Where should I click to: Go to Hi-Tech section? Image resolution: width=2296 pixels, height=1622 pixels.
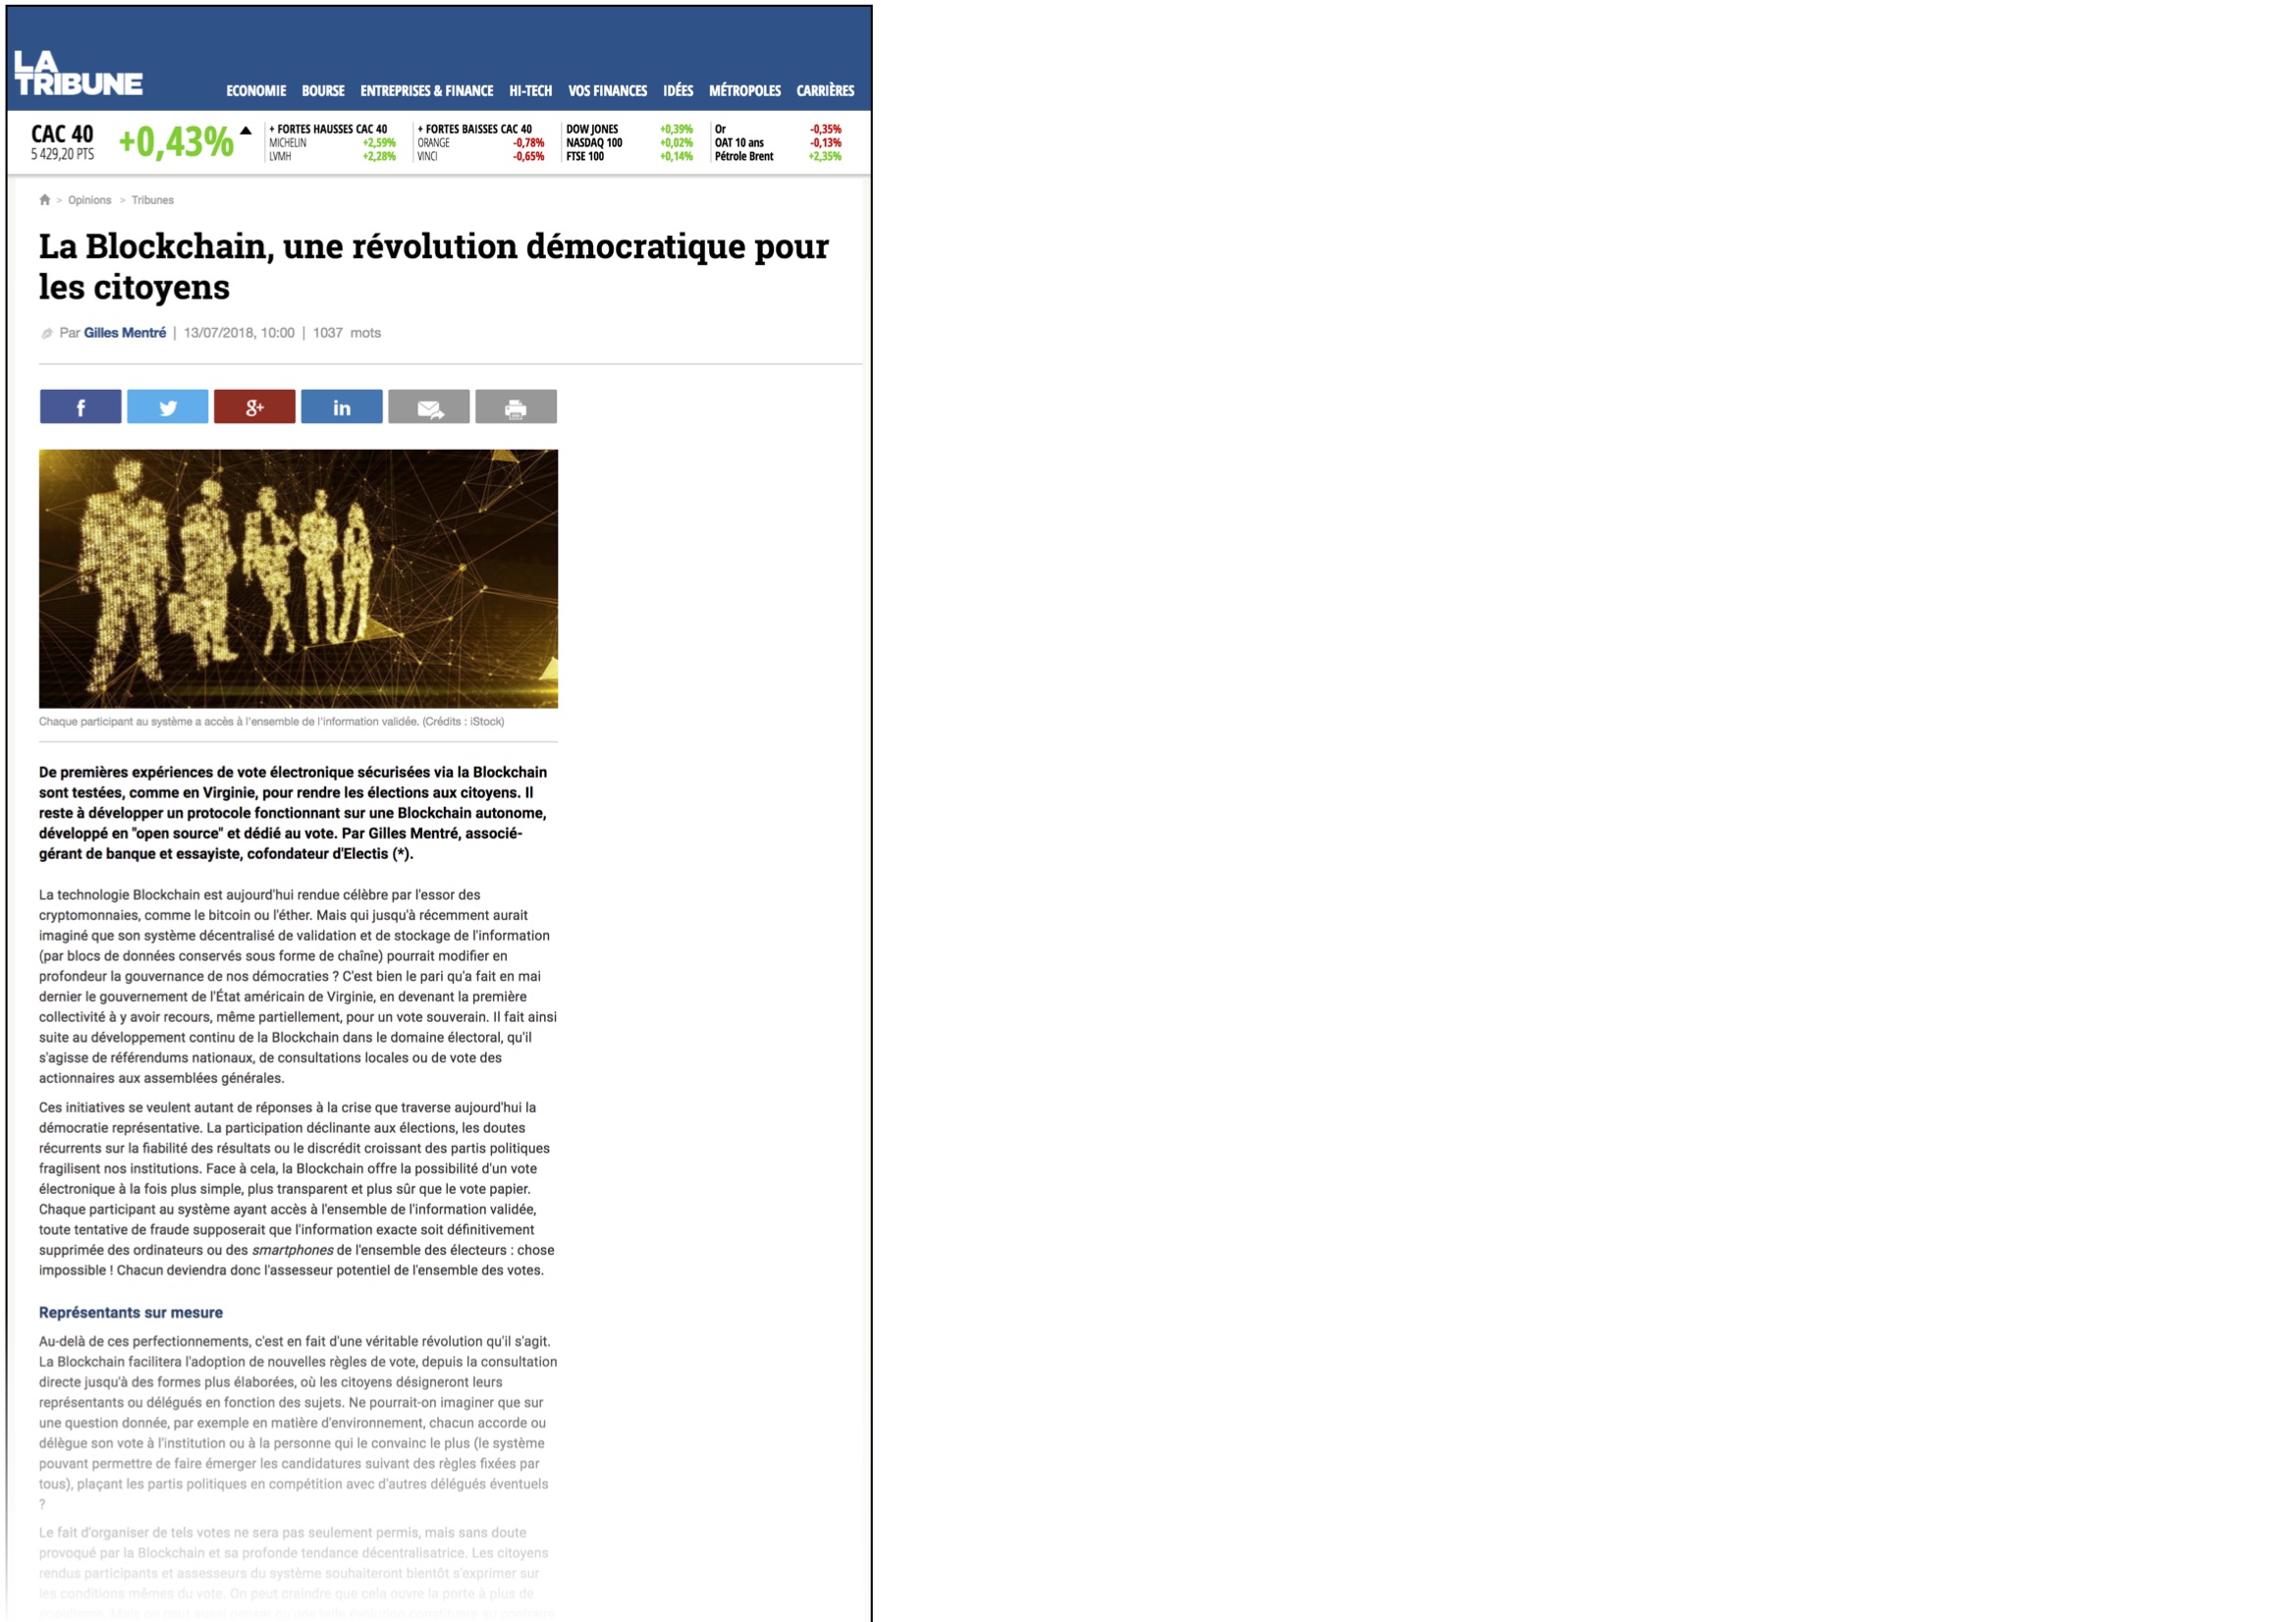(530, 91)
